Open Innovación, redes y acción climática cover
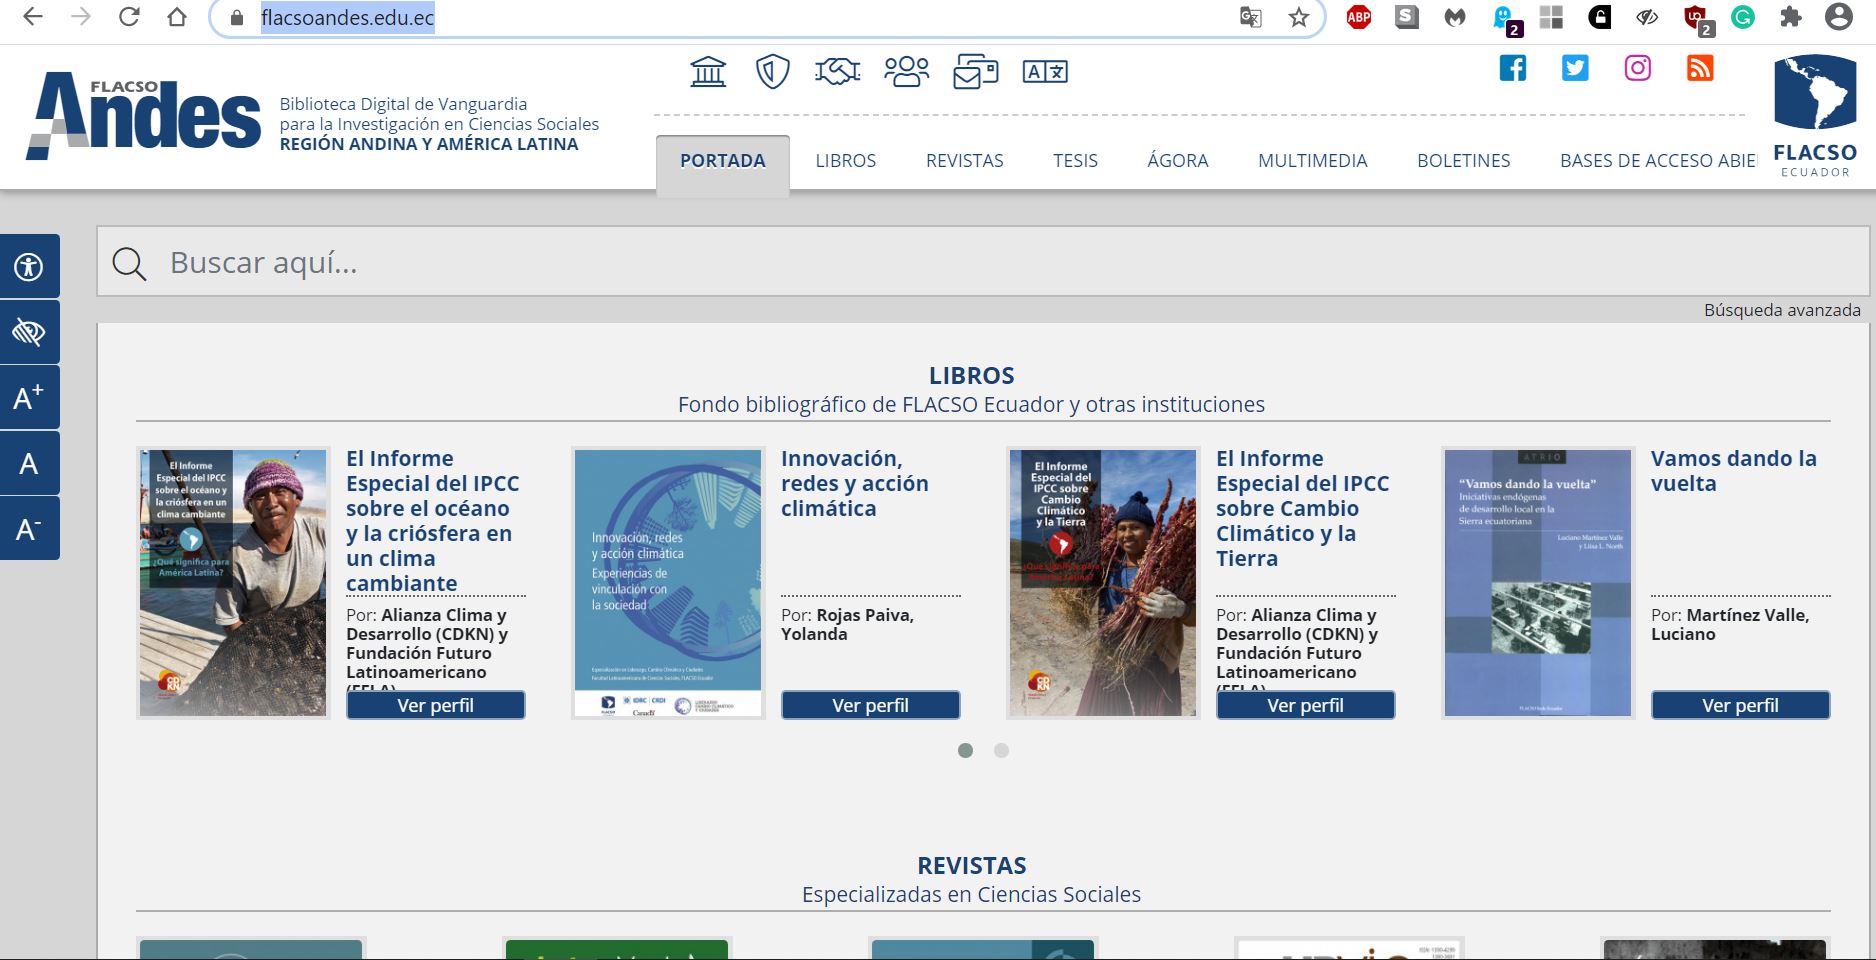Screen dimensions: 1876x960 tap(668, 582)
